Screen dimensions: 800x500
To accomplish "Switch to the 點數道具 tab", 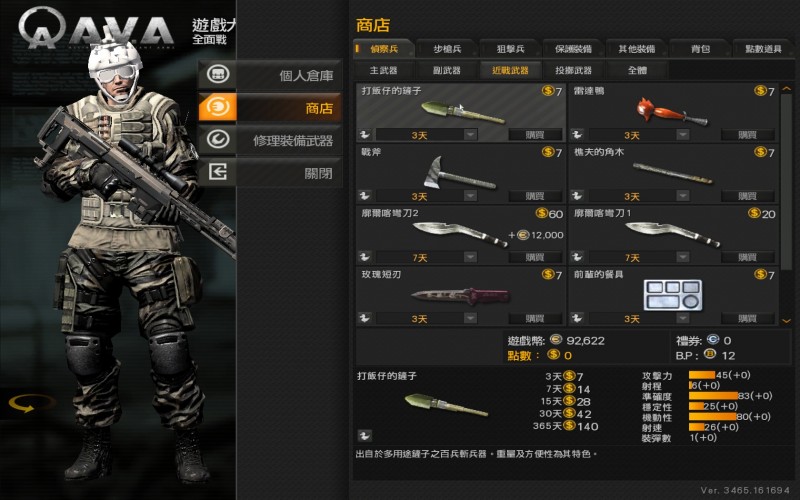I will 764,49.
